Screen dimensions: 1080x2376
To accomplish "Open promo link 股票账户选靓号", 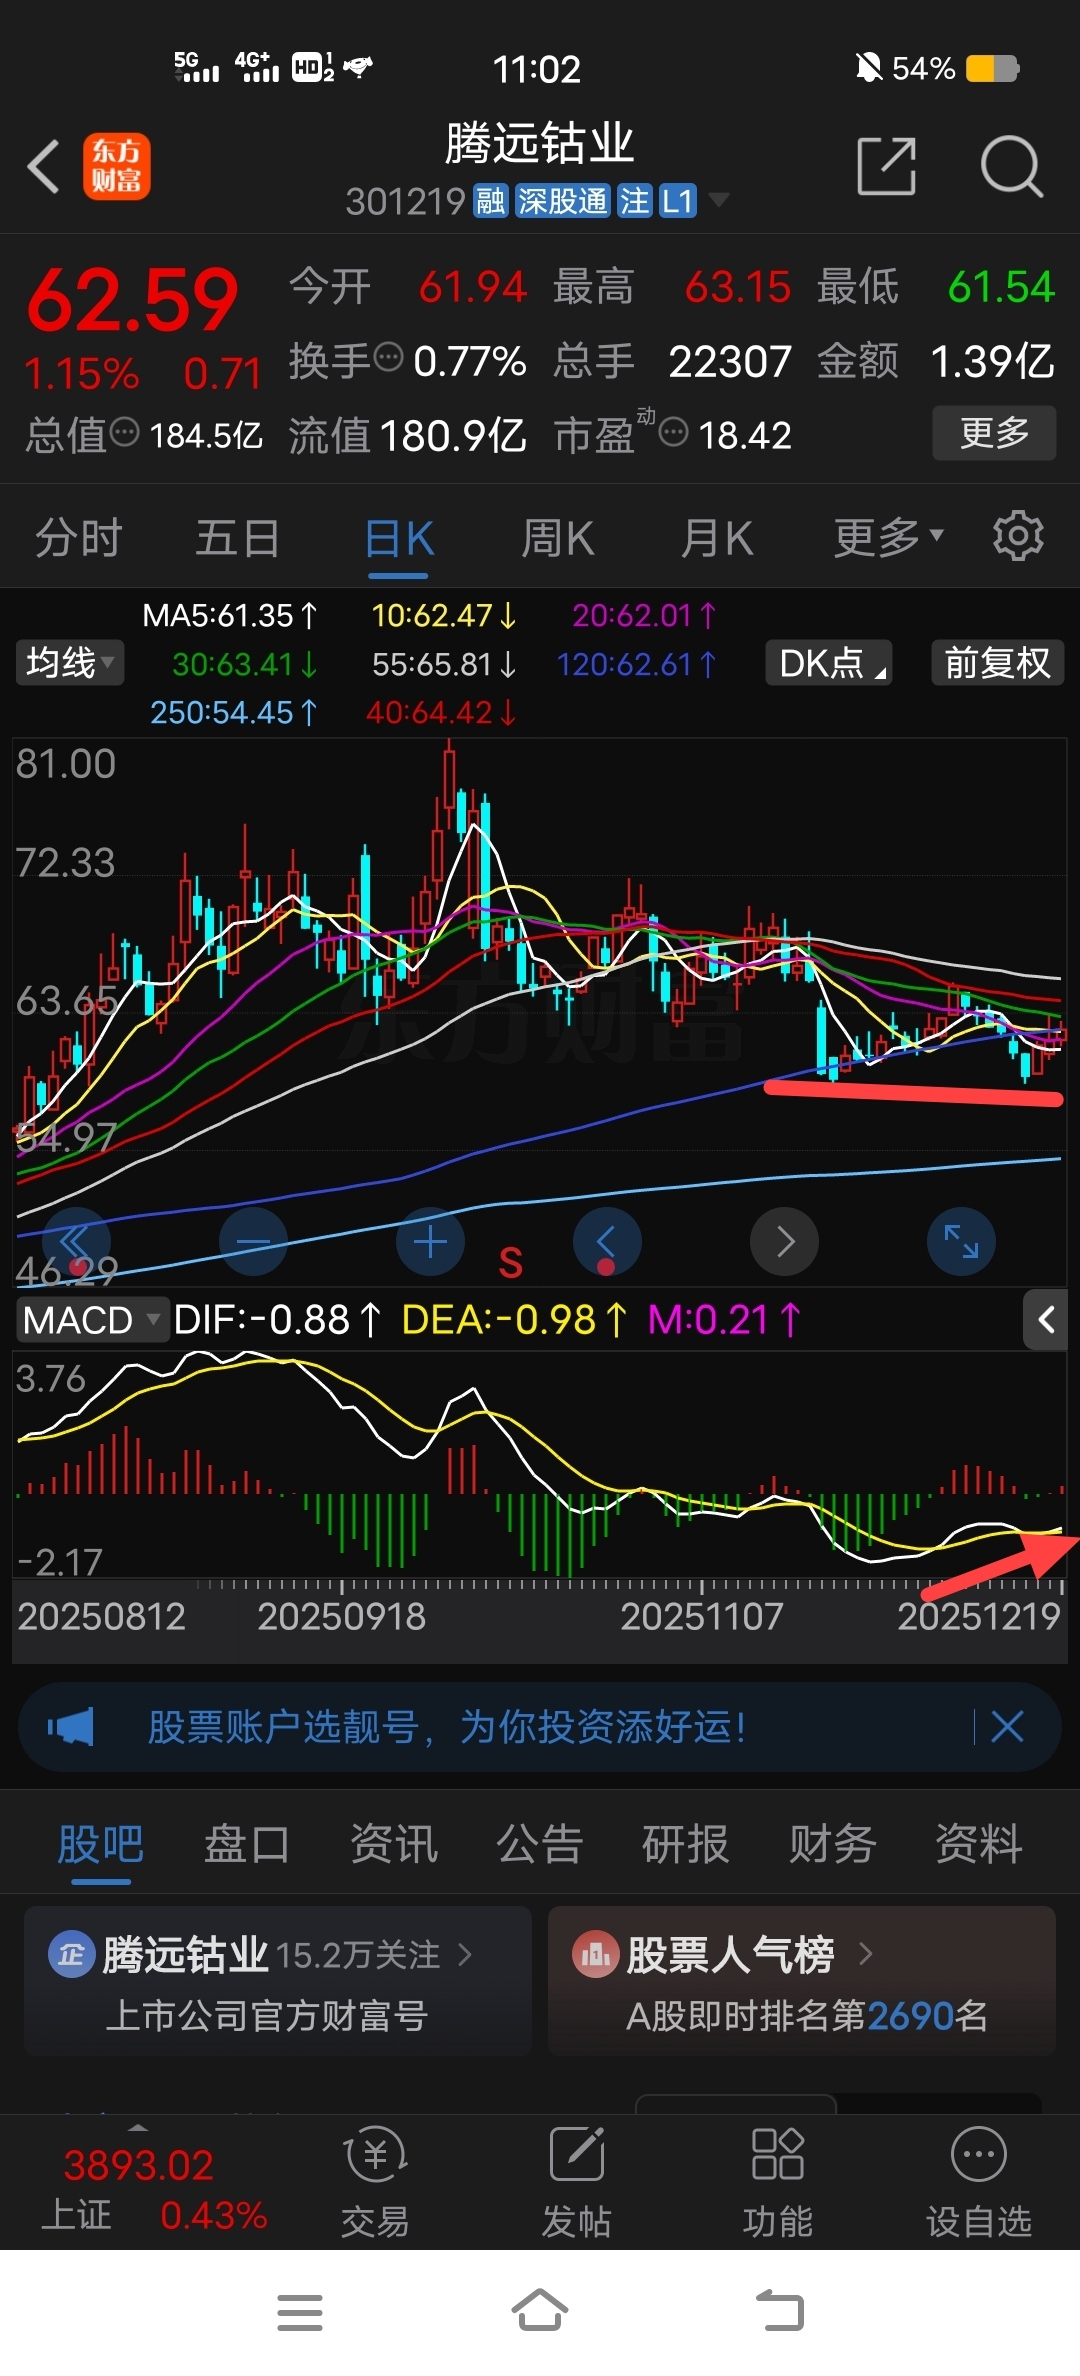I will click(x=446, y=1727).
